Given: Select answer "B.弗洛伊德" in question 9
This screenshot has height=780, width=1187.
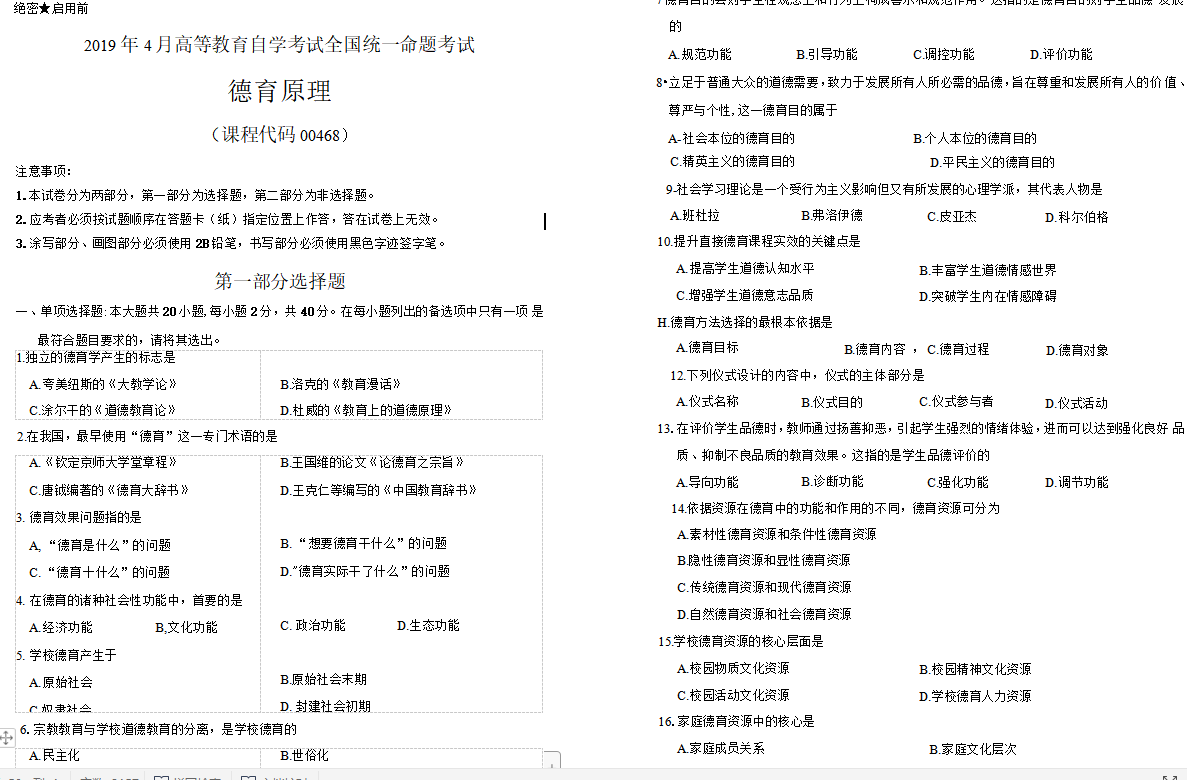Looking at the screenshot, I should click(x=832, y=216).
